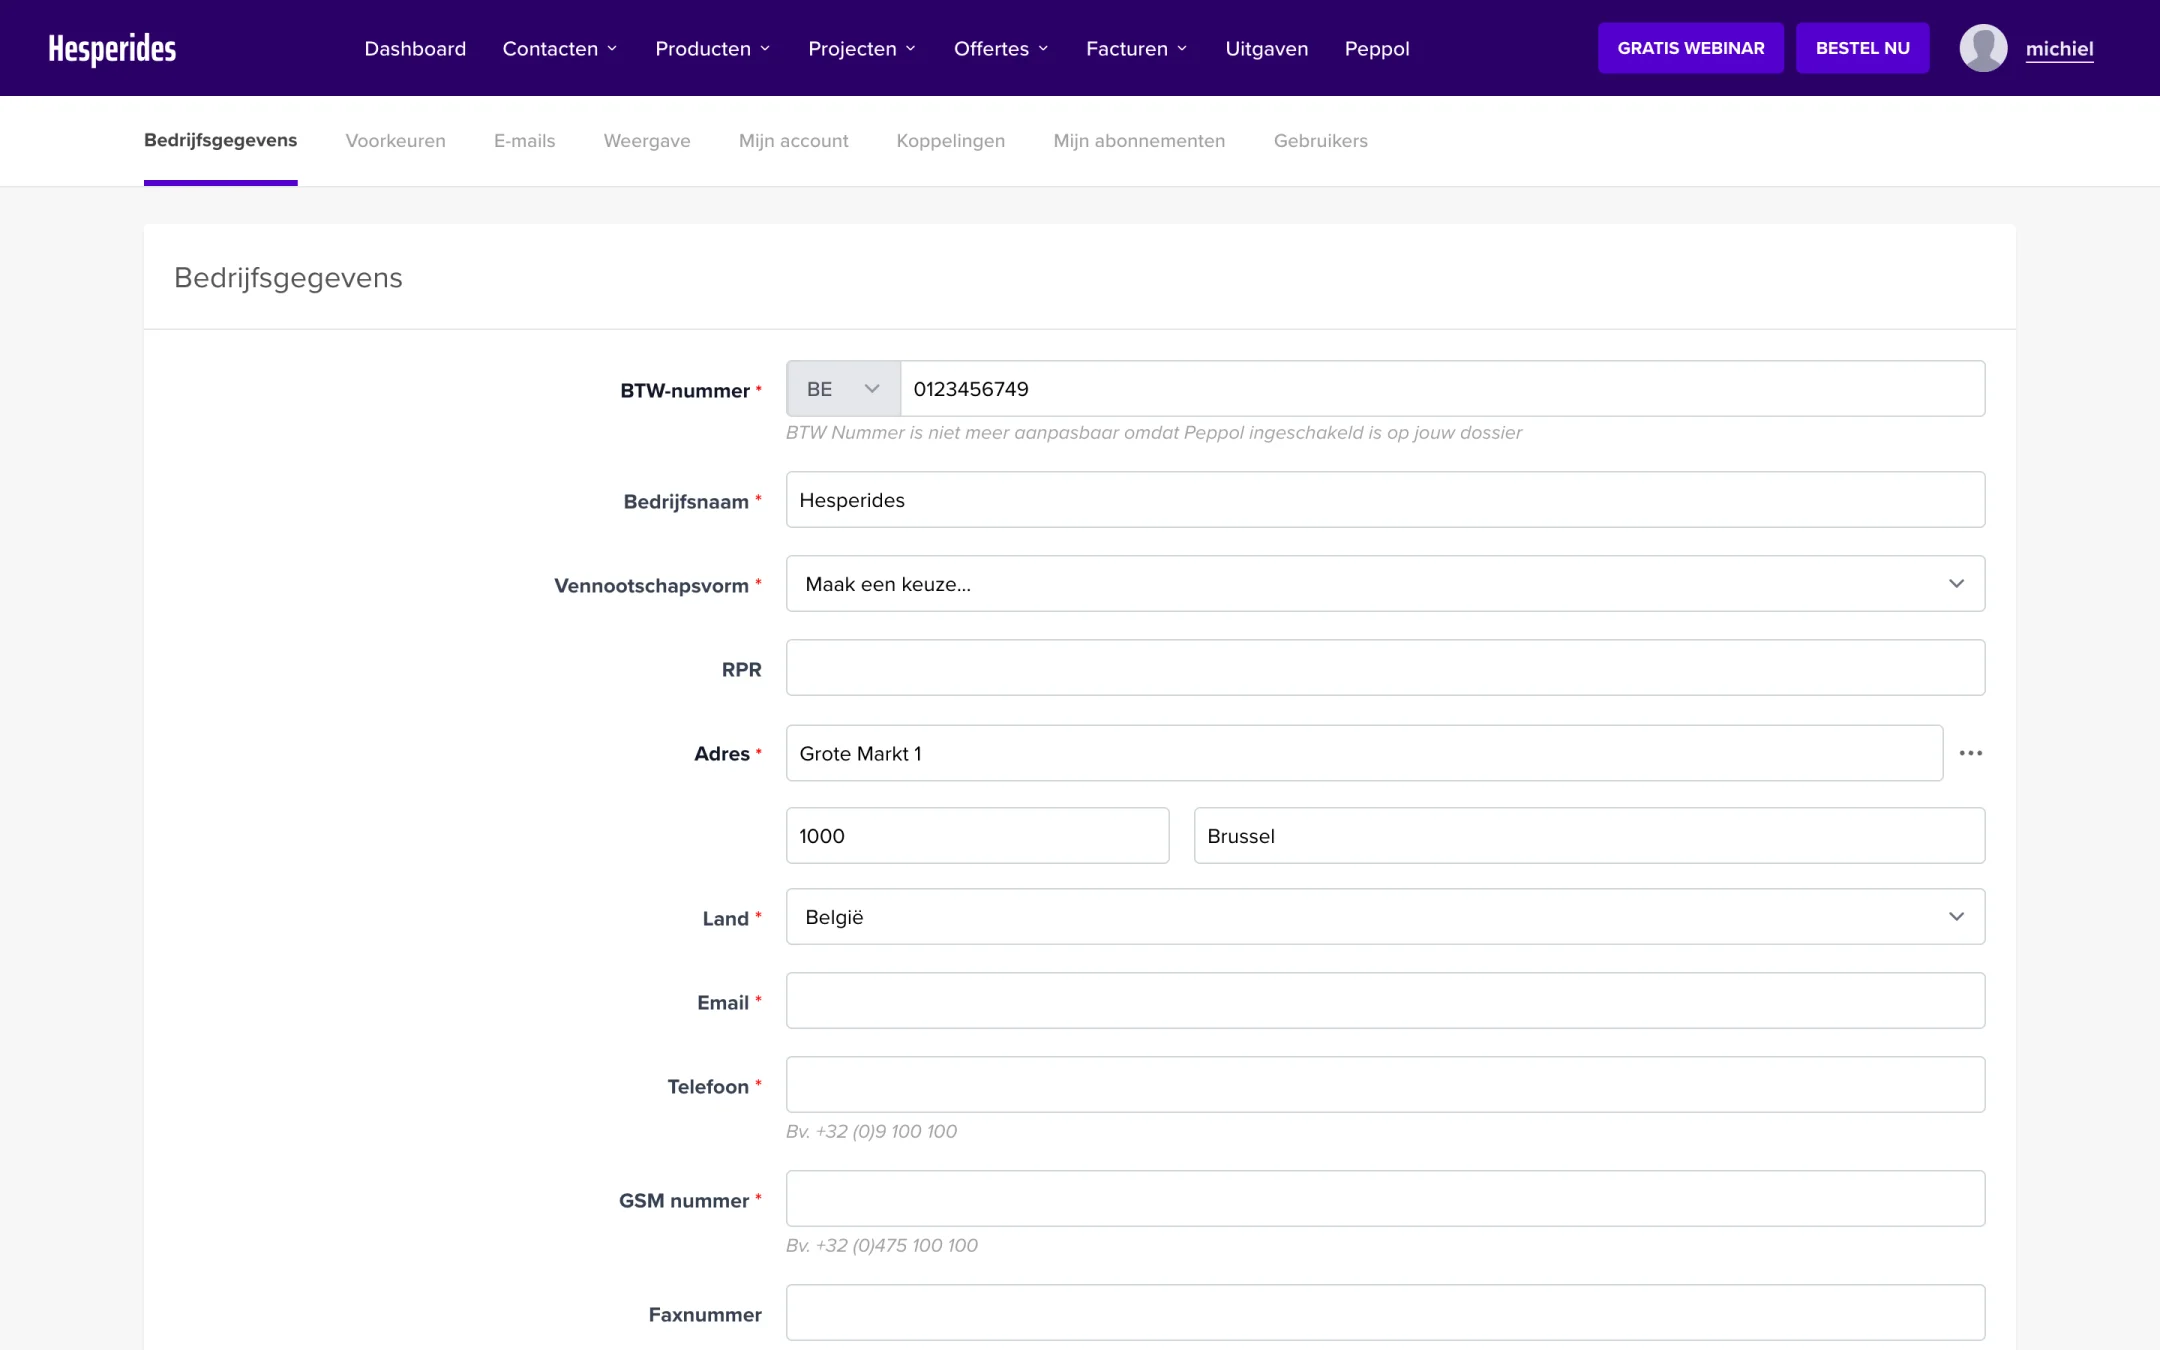
Task: Open the BE country code selector
Action: 843,389
